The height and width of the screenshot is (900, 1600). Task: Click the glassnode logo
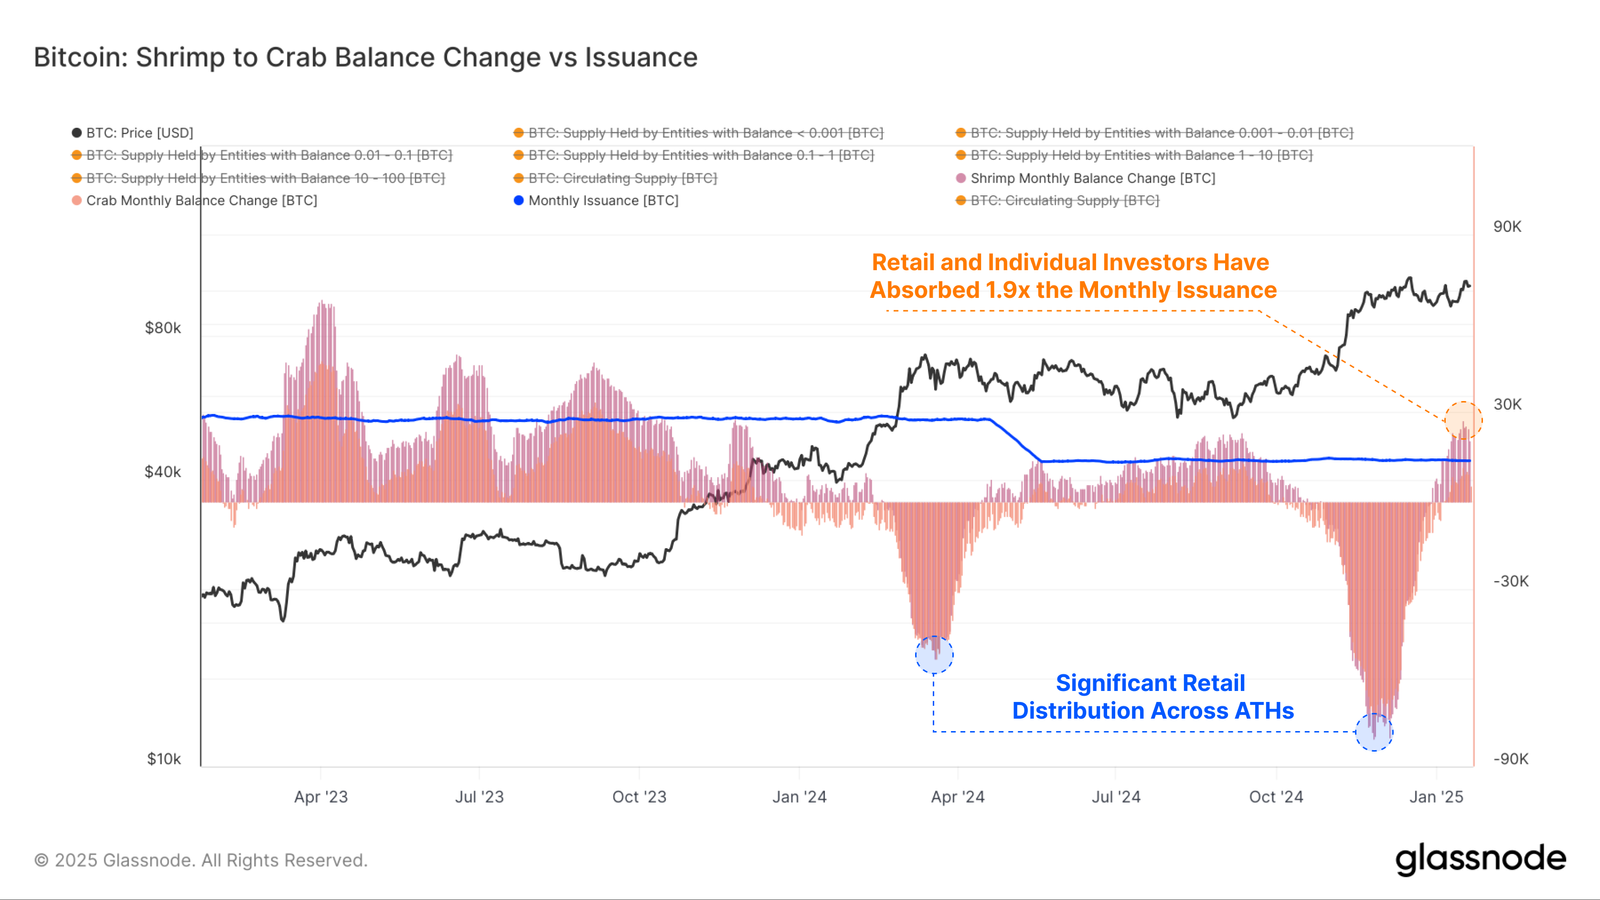1480,859
